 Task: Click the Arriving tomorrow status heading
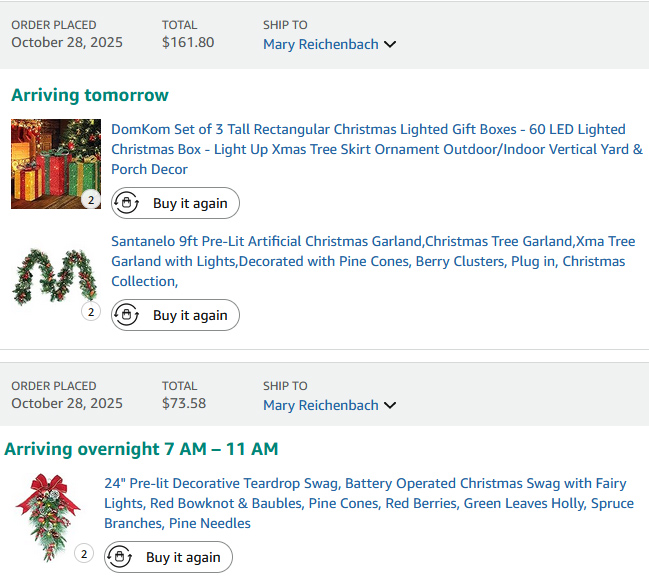(x=90, y=95)
